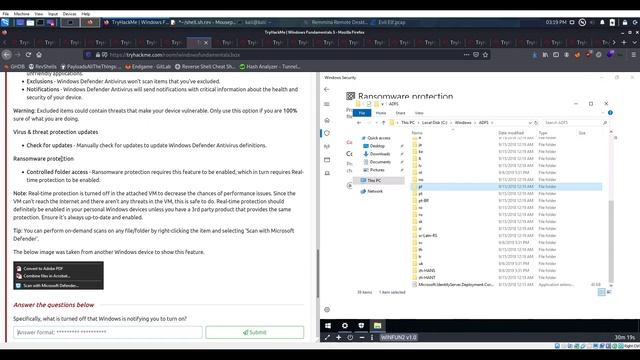Open Firewall & network protection icon

pos(327,147)
